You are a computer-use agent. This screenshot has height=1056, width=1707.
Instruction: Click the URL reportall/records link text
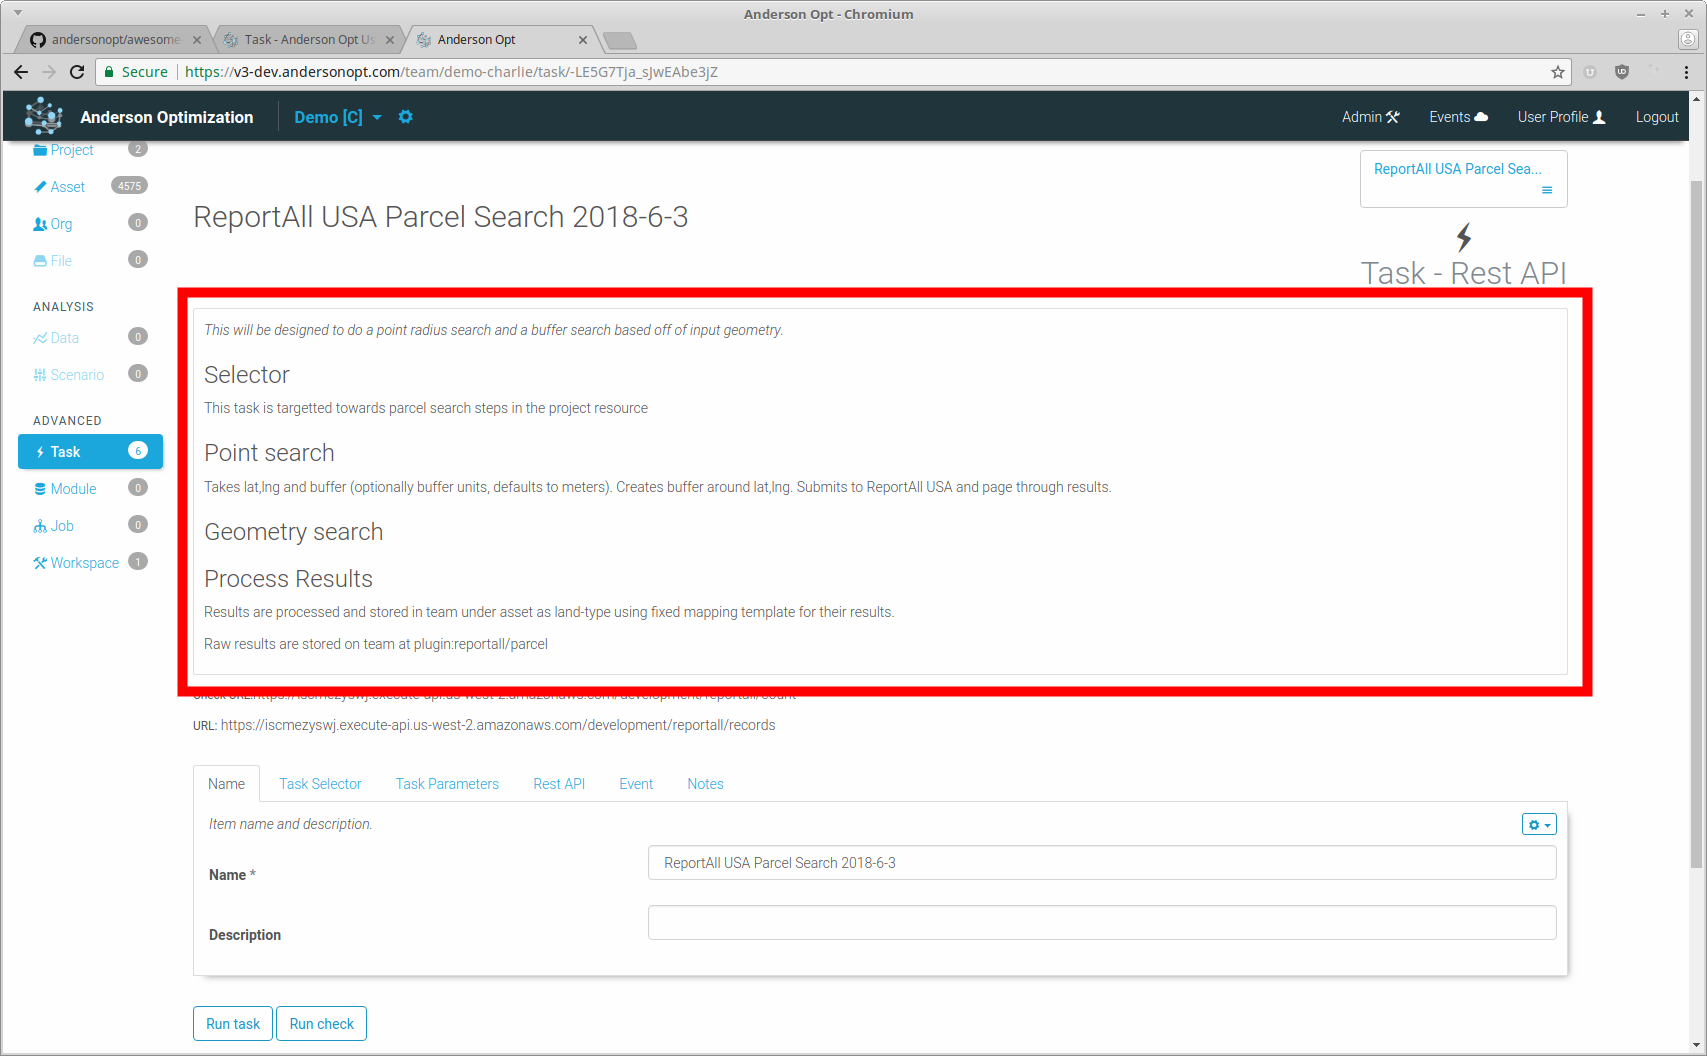[x=498, y=725]
